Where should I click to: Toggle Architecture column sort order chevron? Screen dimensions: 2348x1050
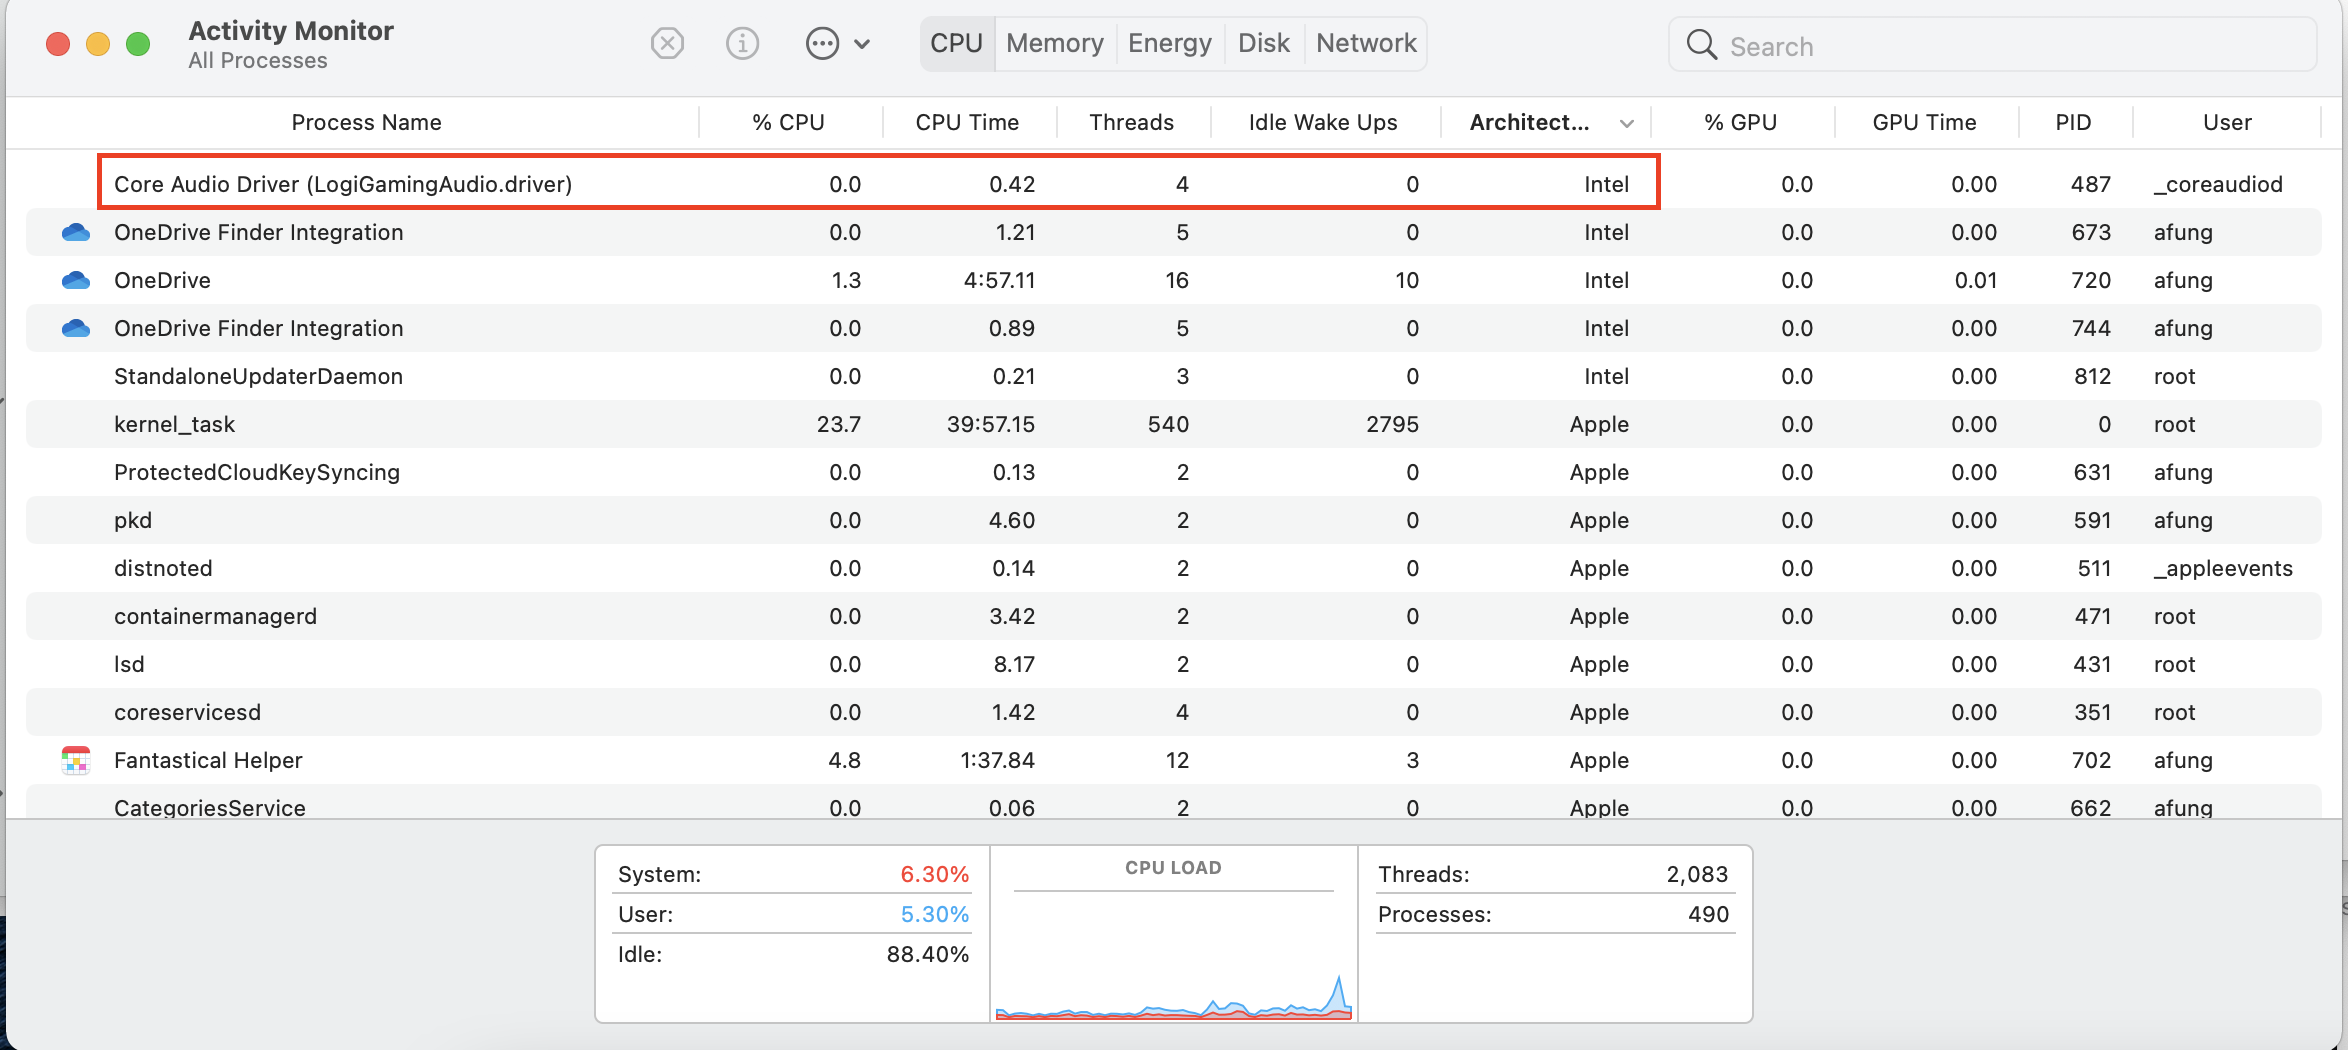pyautogui.click(x=1627, y=123)
